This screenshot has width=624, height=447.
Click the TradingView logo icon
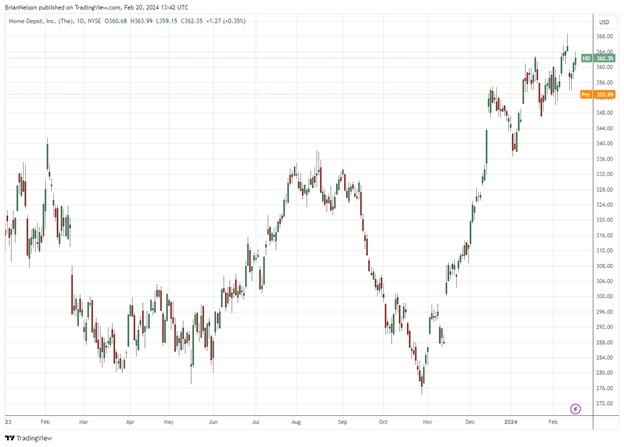(x=9, y=436)
